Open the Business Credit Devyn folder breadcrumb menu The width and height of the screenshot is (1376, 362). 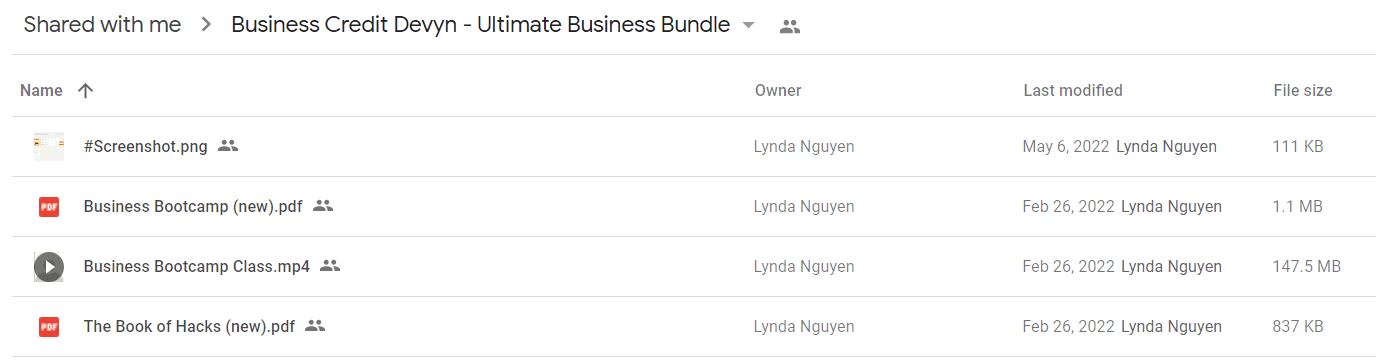481,26
